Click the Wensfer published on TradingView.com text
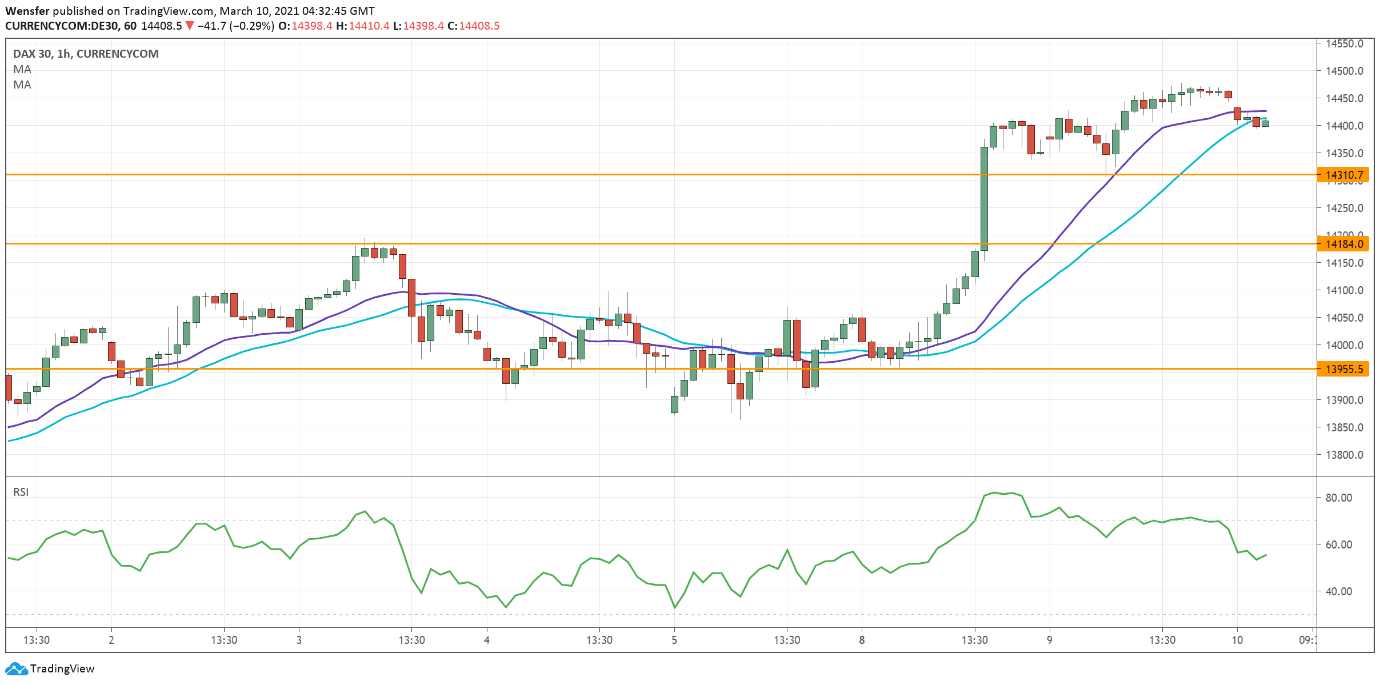Image resolution: width=1380 pixels, height=685 pixels. tap(110, 11)
